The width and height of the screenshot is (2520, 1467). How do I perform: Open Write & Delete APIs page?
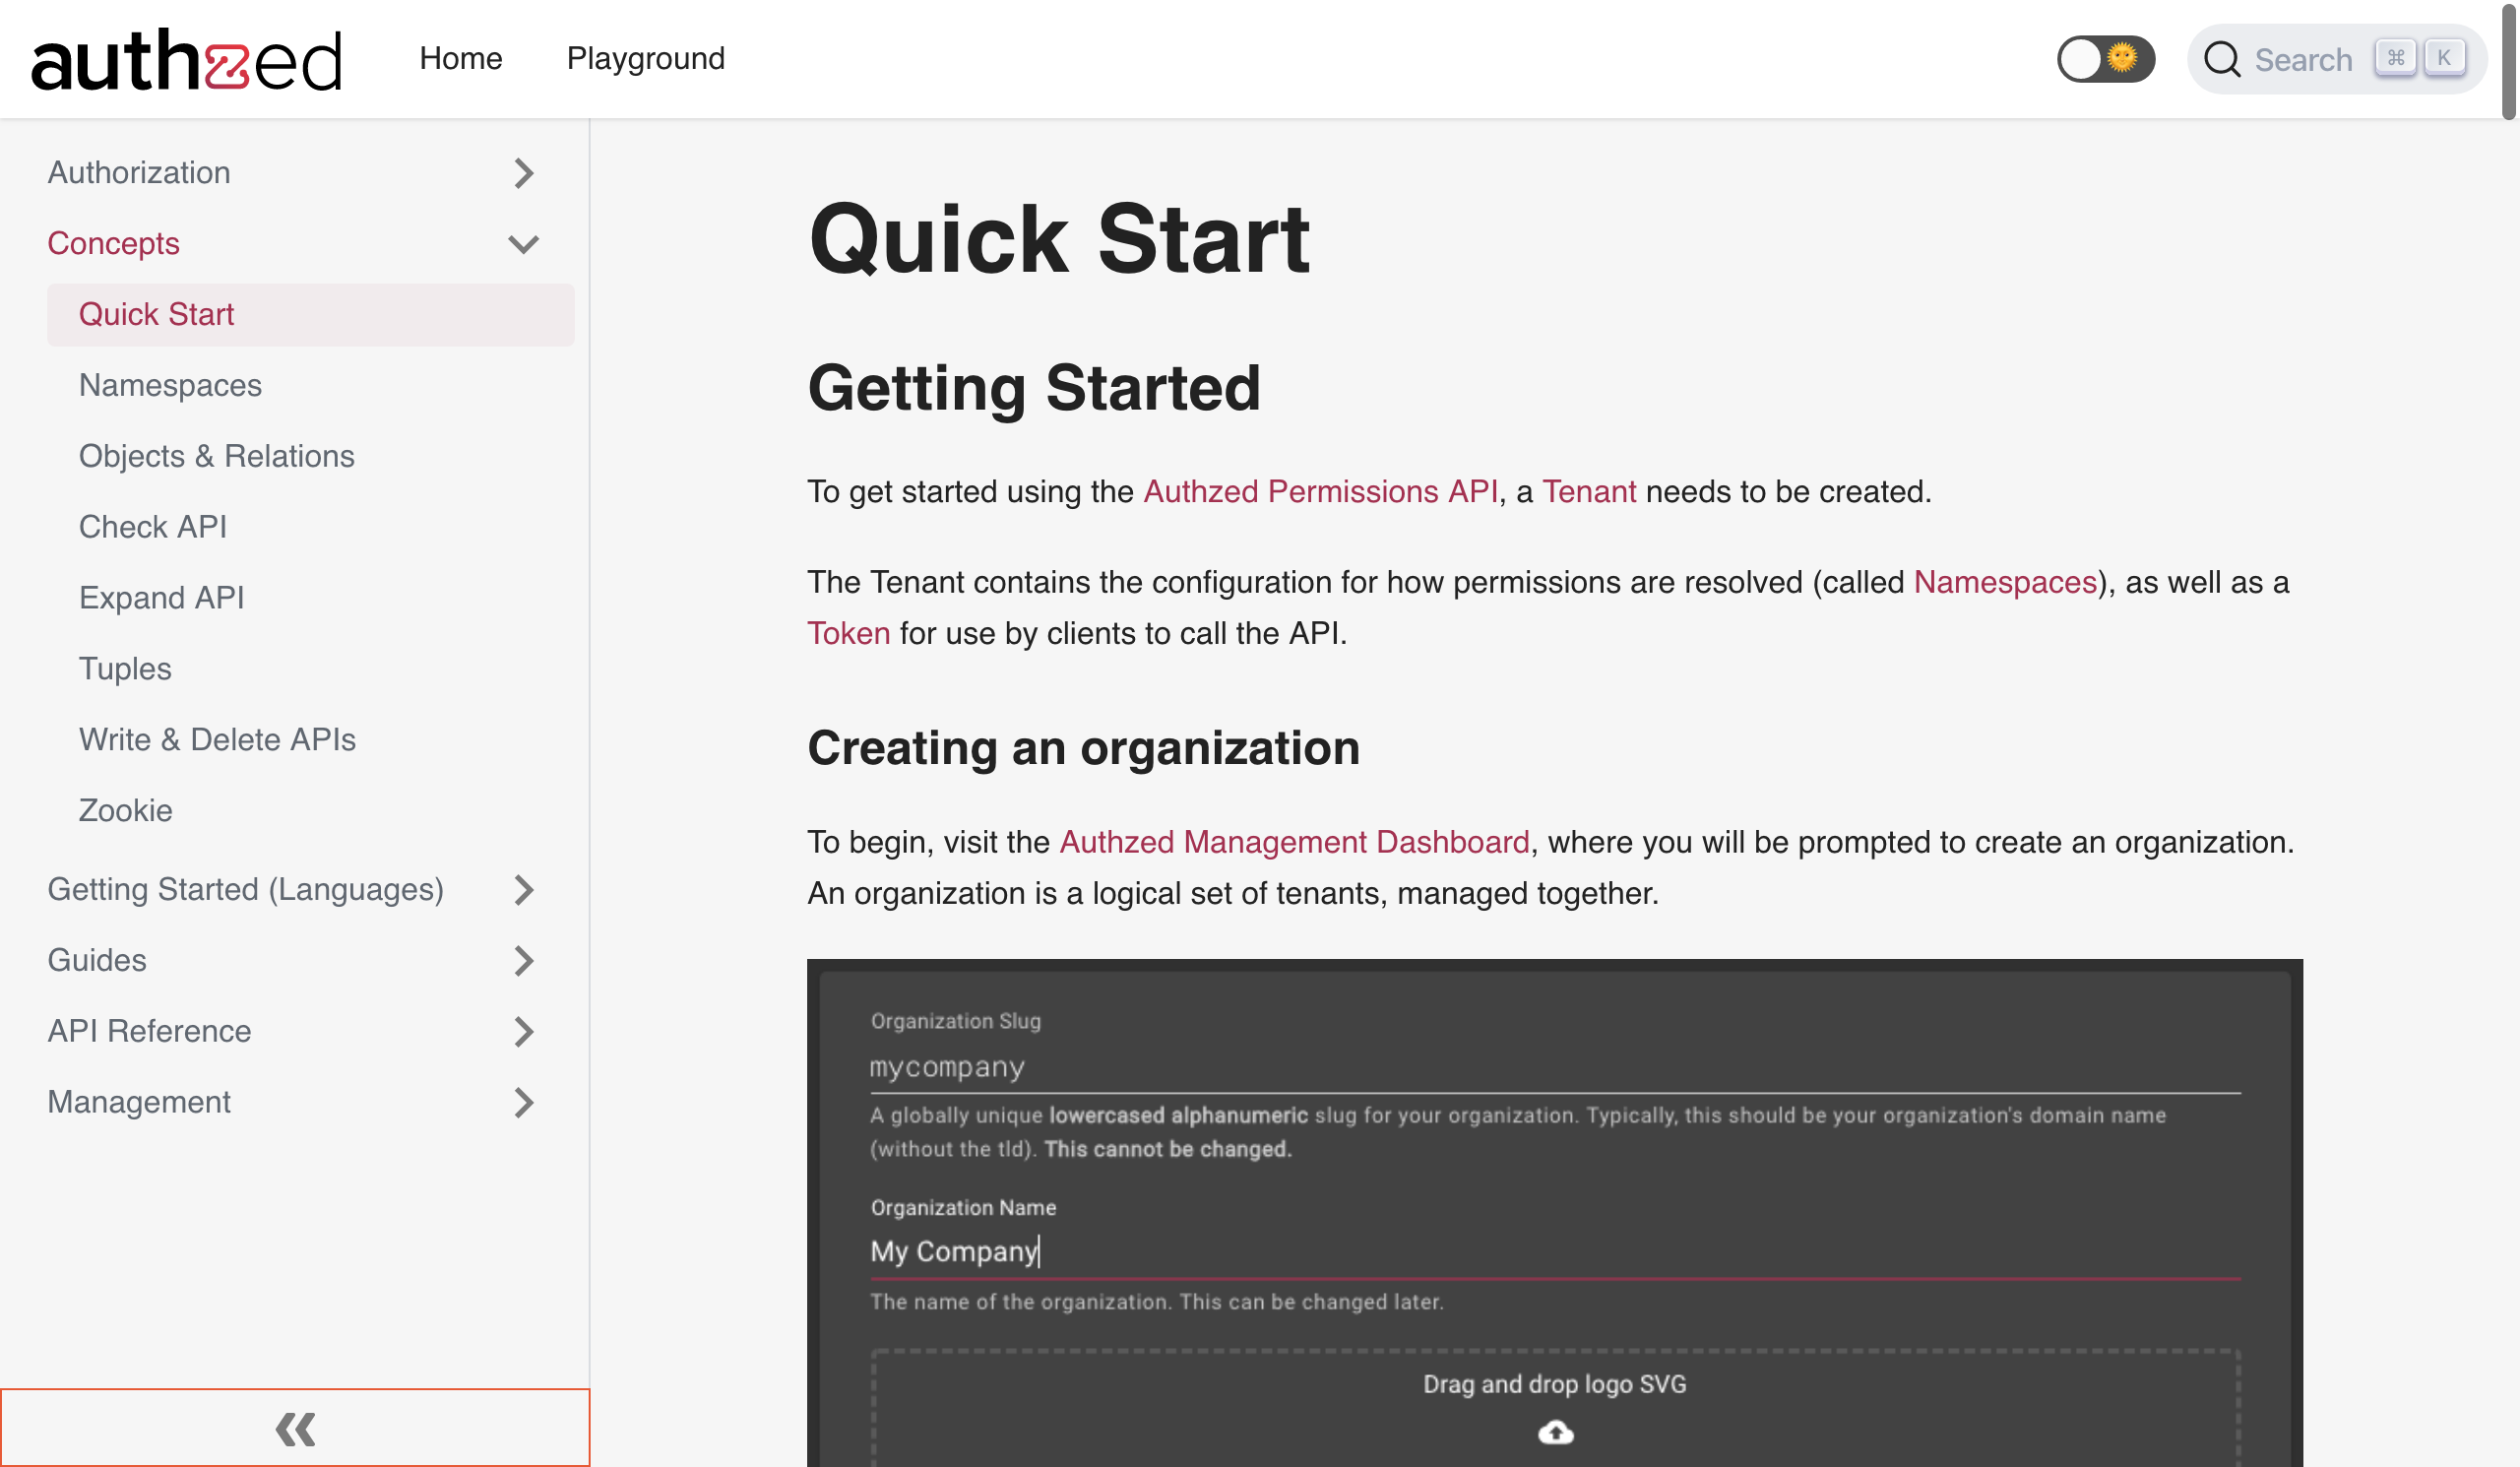click(217, 740)
